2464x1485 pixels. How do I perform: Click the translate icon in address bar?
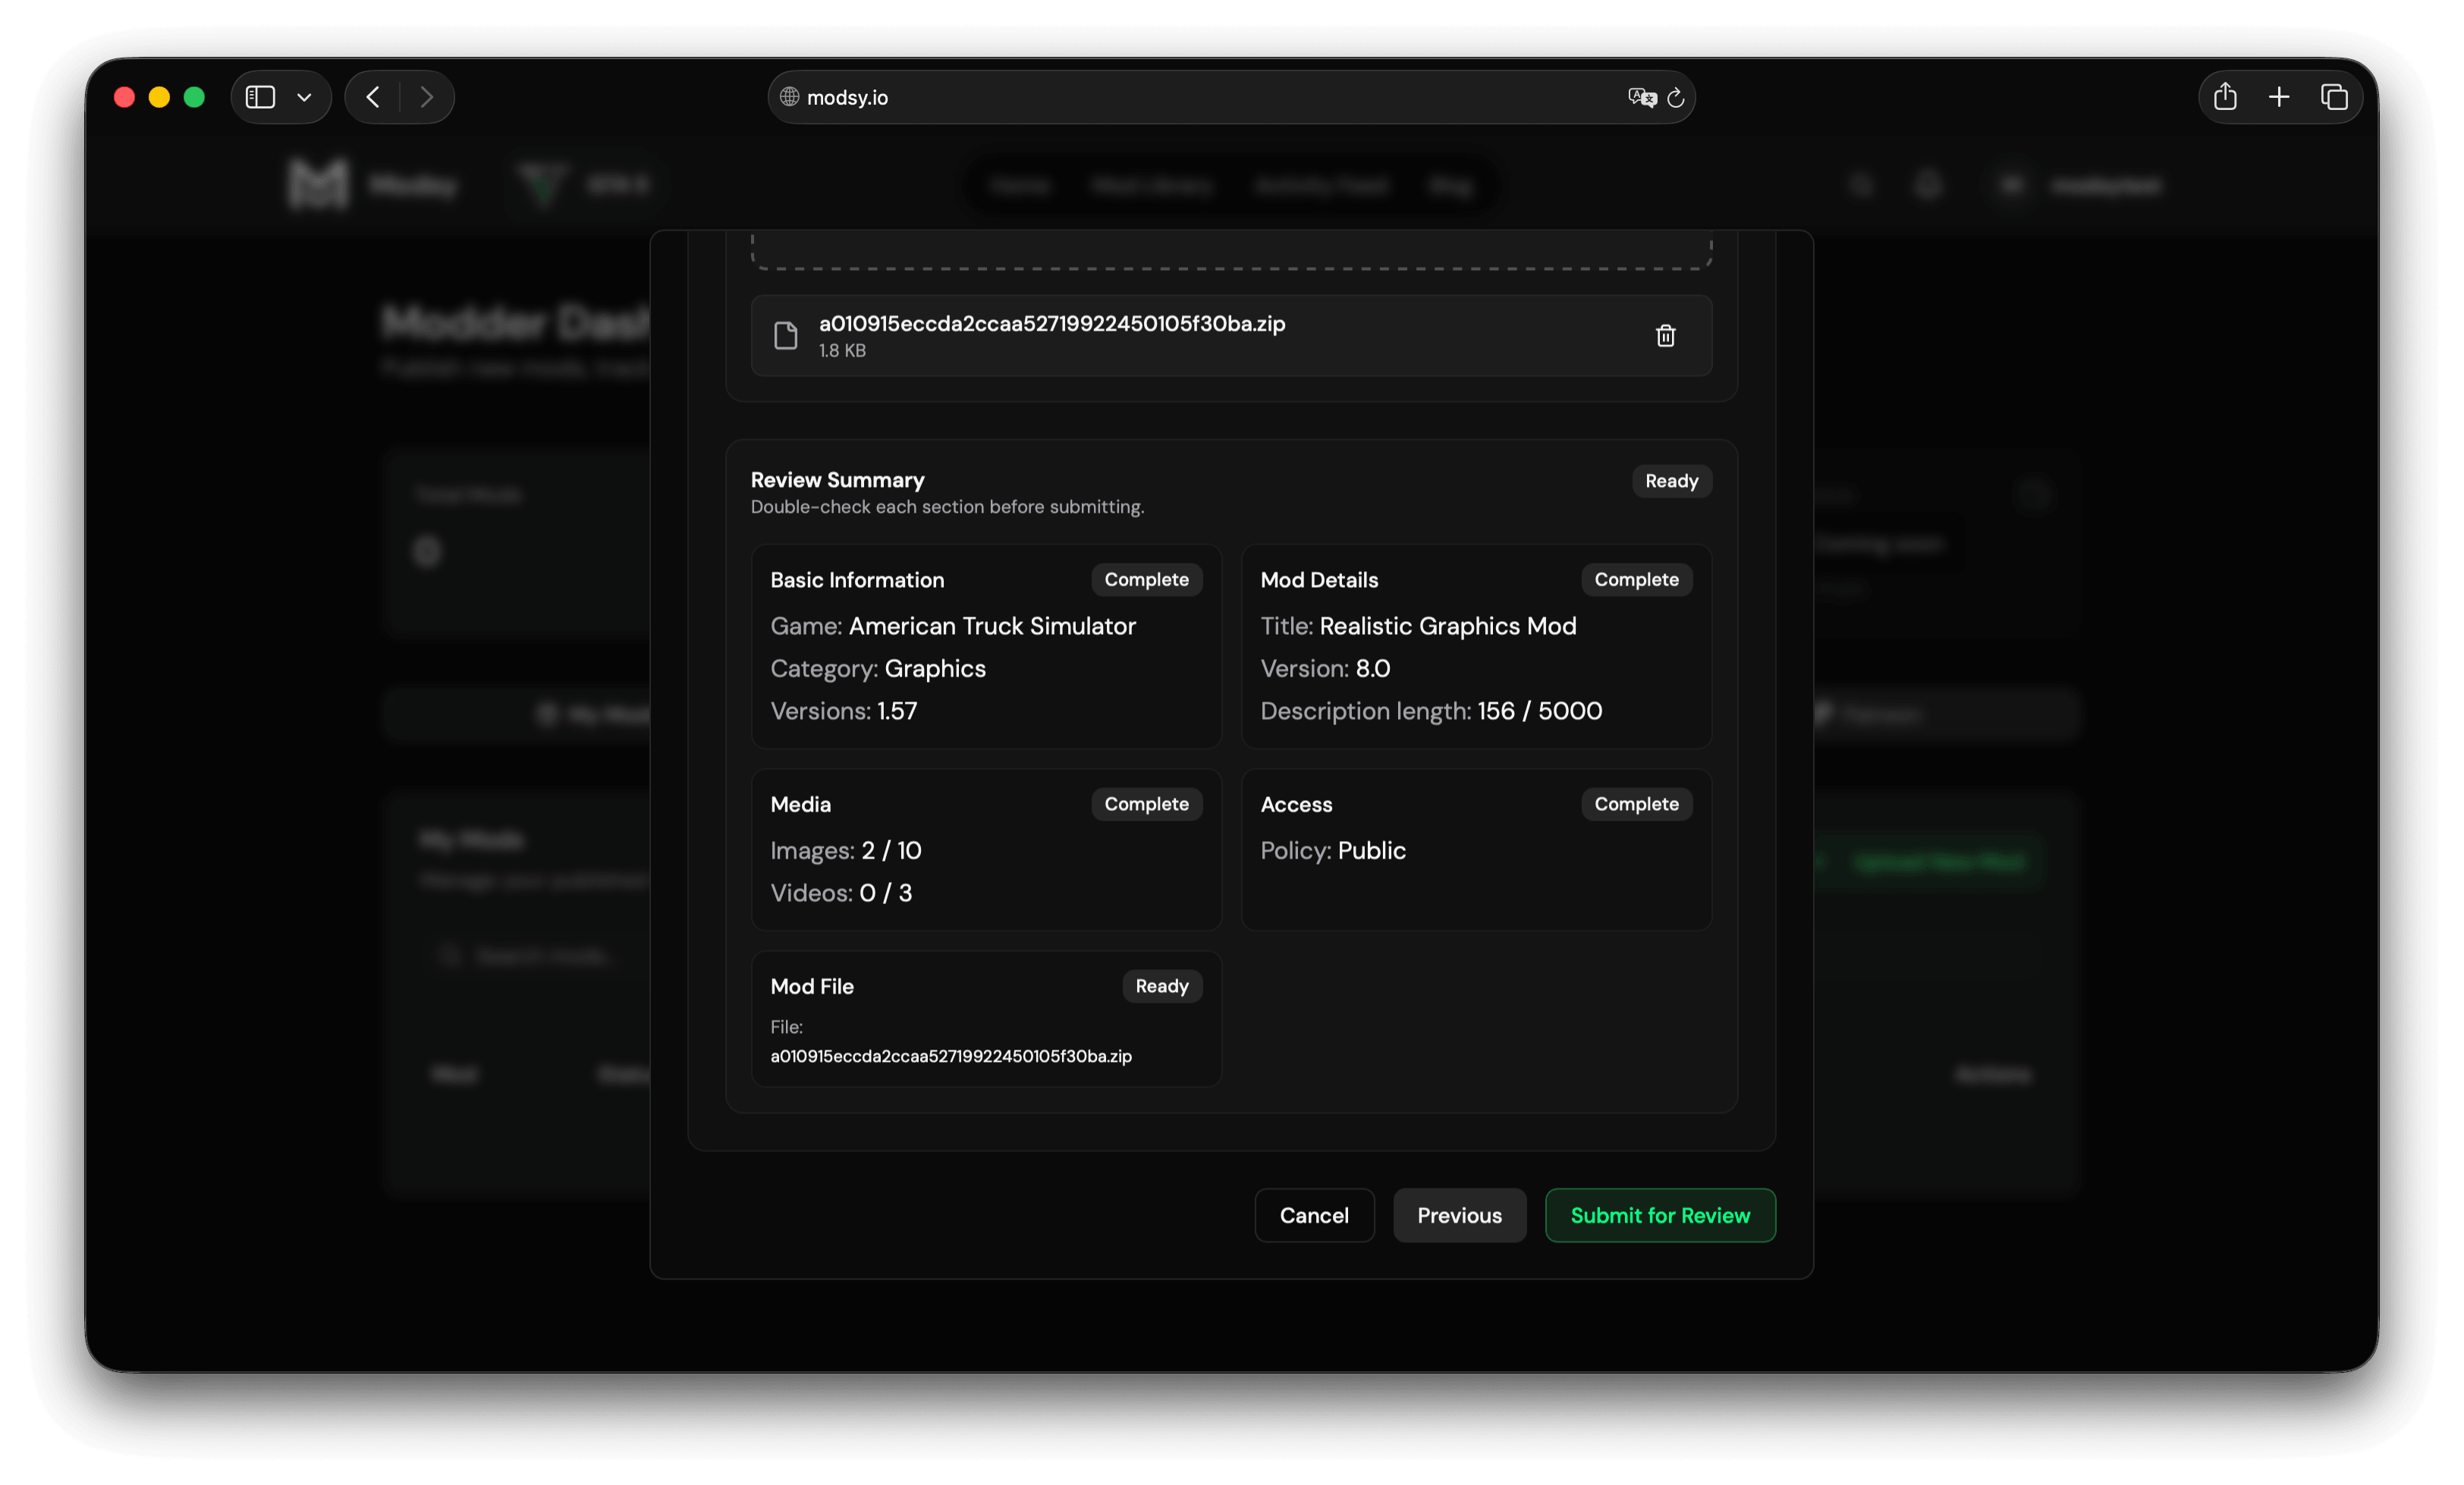click(x=1641, y=97)
